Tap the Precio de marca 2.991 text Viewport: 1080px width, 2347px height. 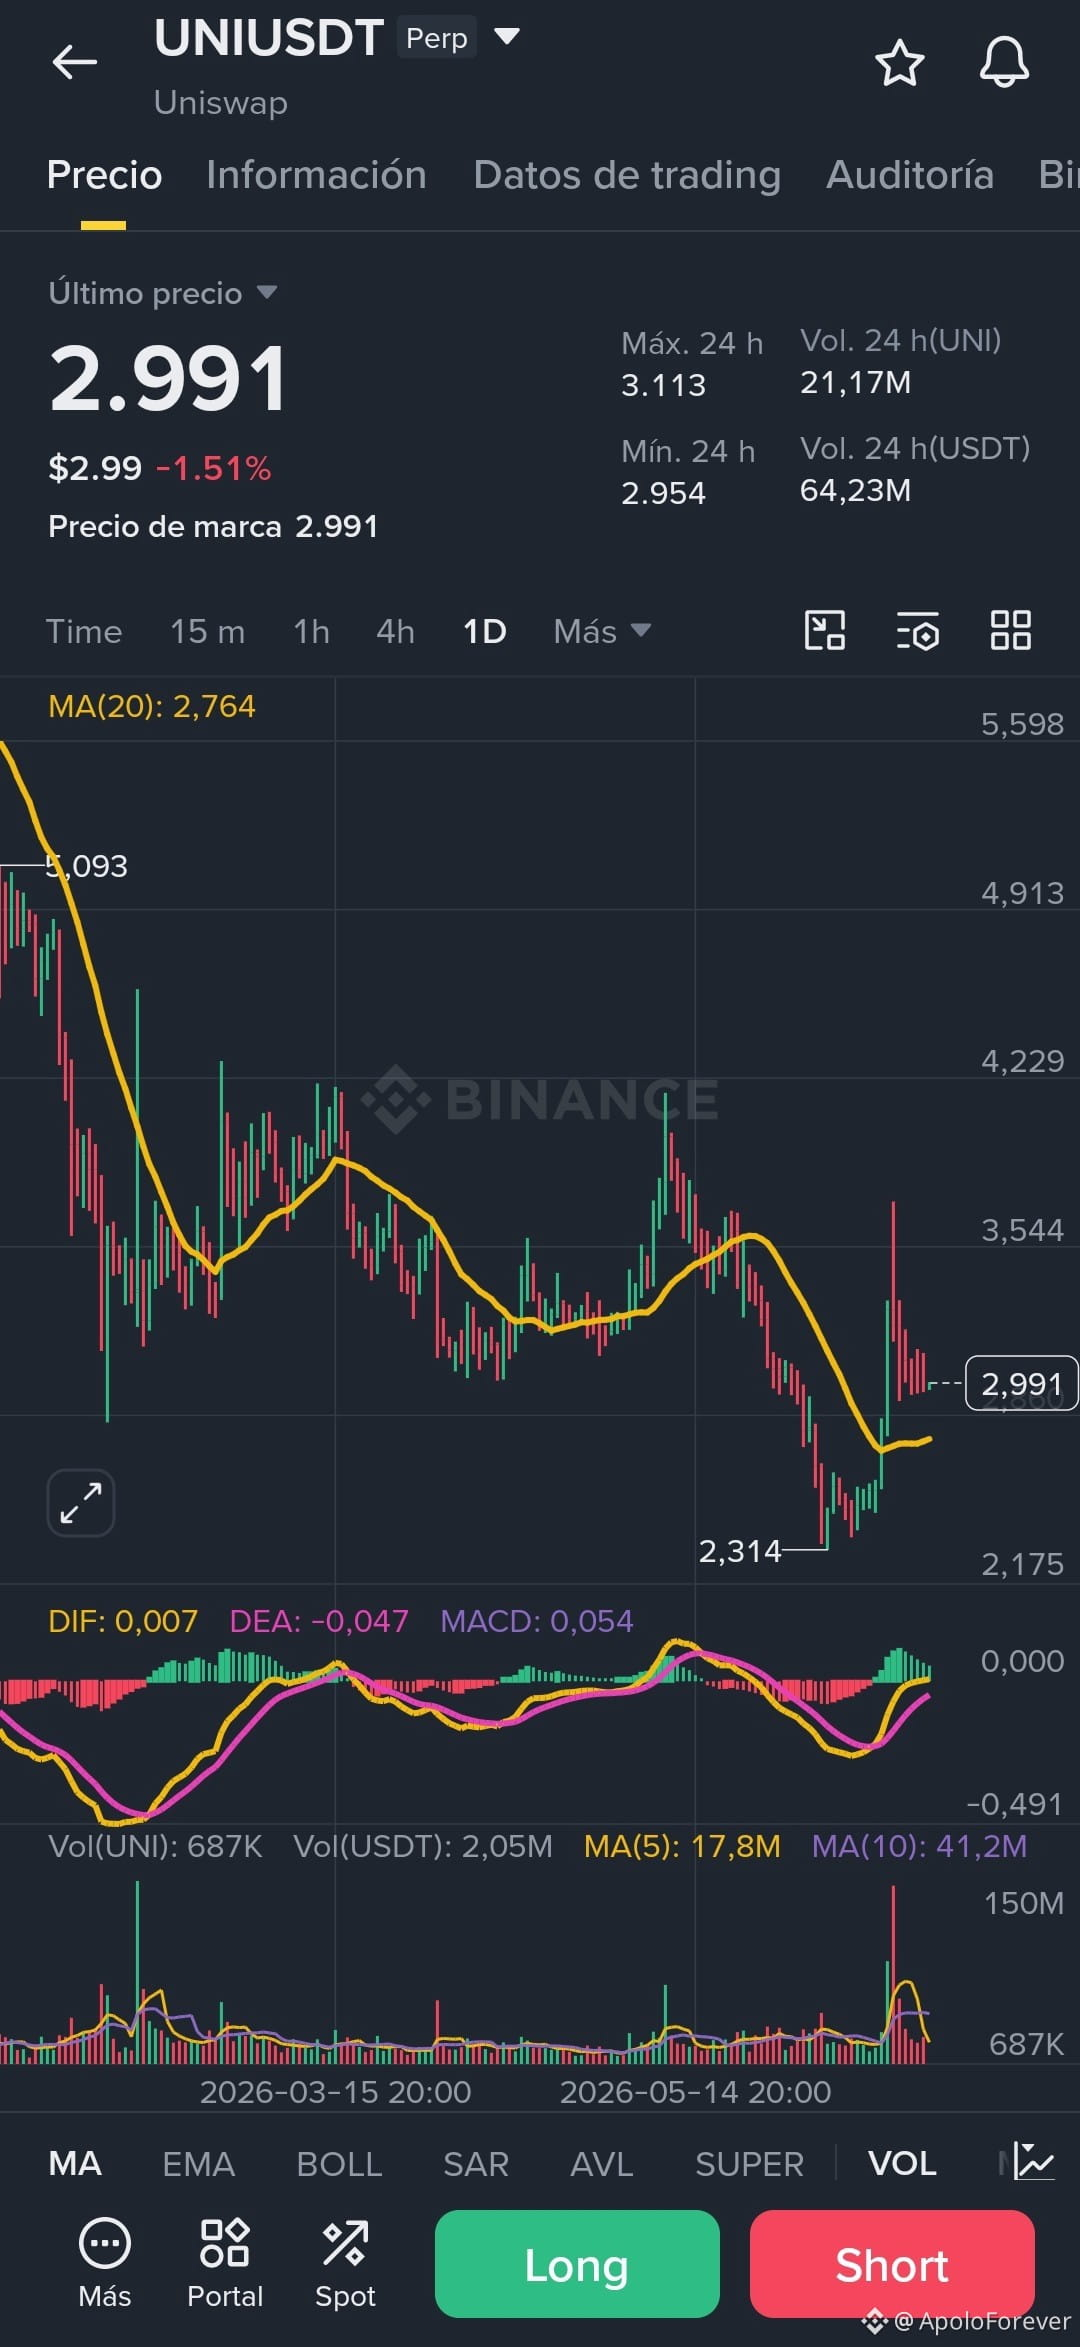tap(213, 527)
